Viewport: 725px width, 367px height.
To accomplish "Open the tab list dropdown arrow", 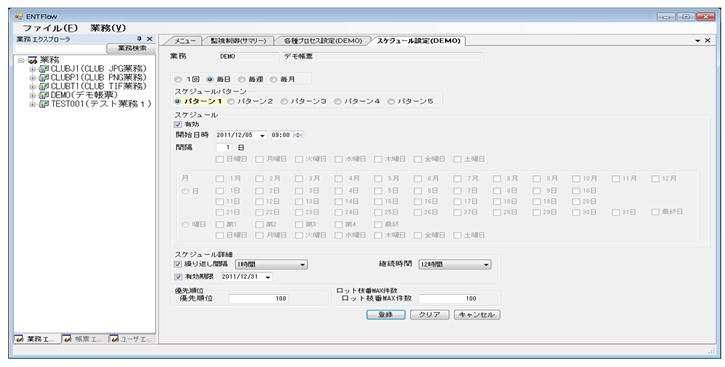I will click(x=698, y=41).
